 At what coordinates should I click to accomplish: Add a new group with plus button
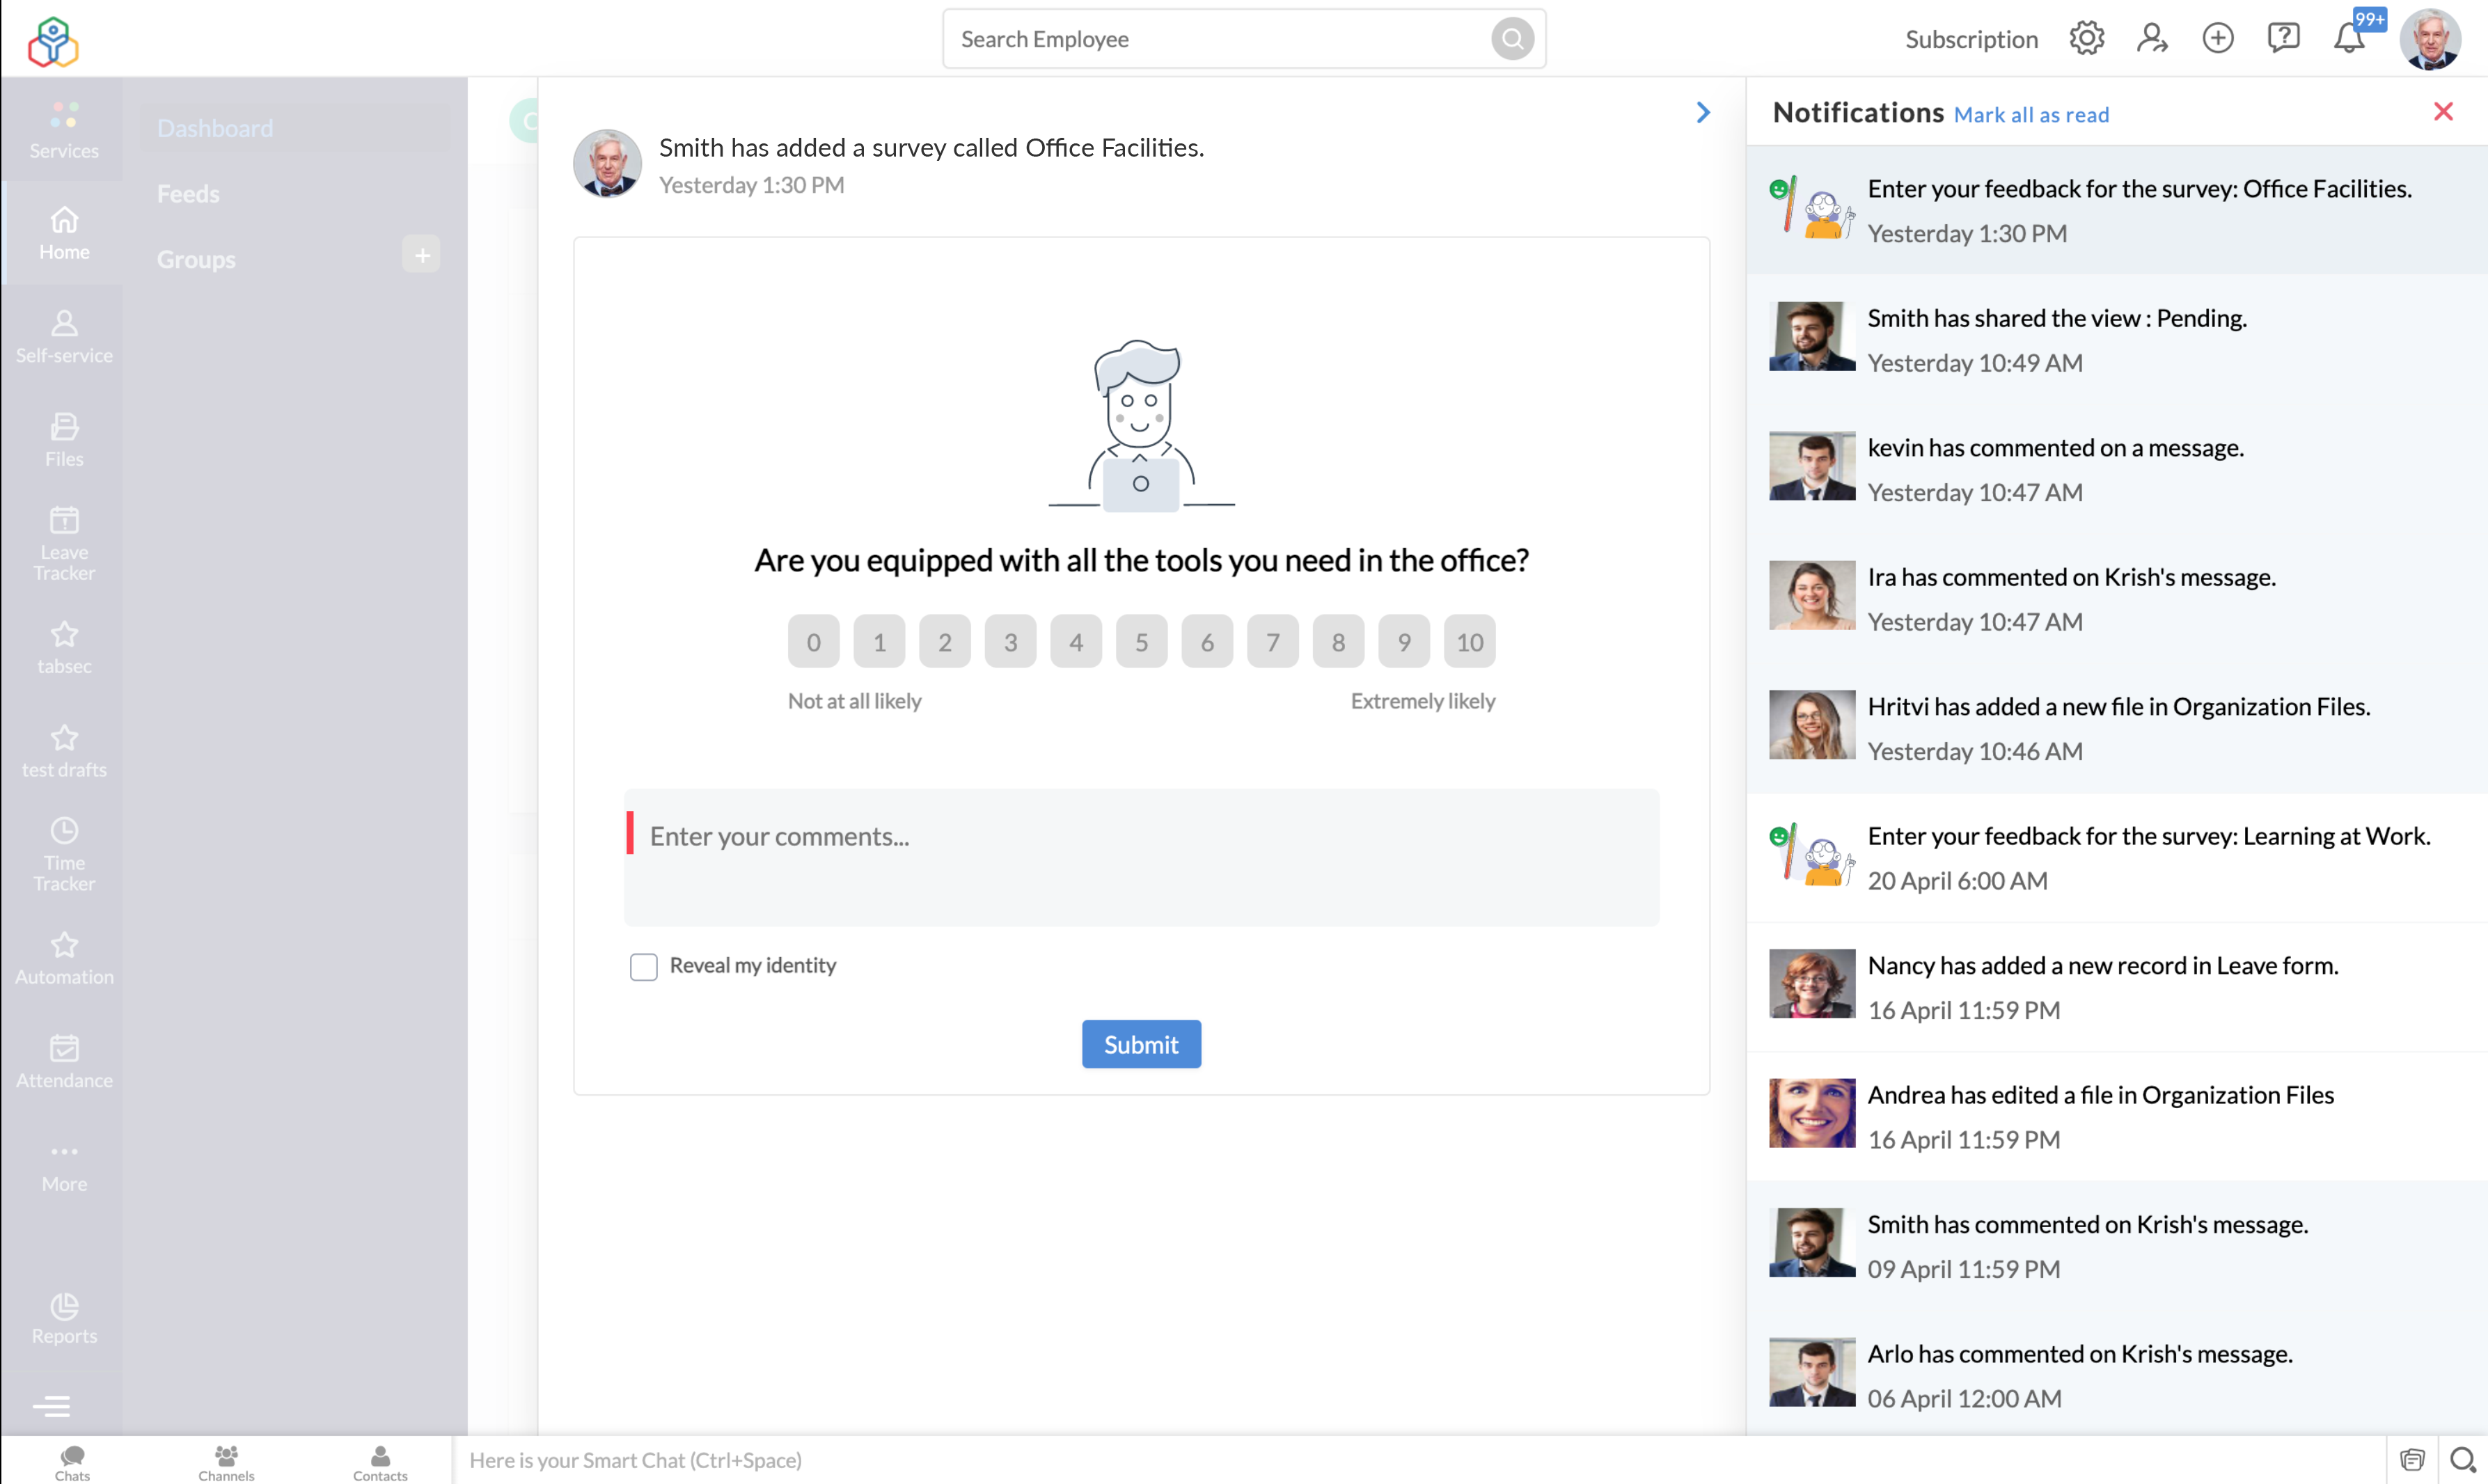coord(421,255)
